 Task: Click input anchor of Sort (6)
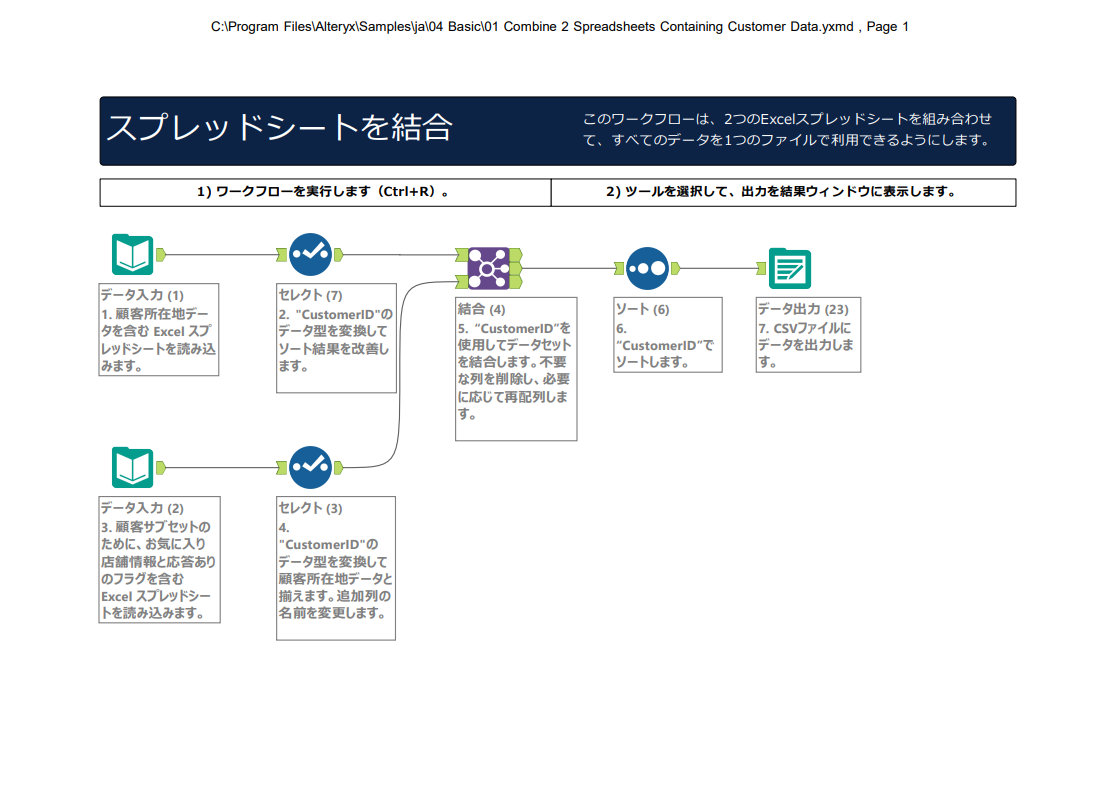(x=619, y=269)
